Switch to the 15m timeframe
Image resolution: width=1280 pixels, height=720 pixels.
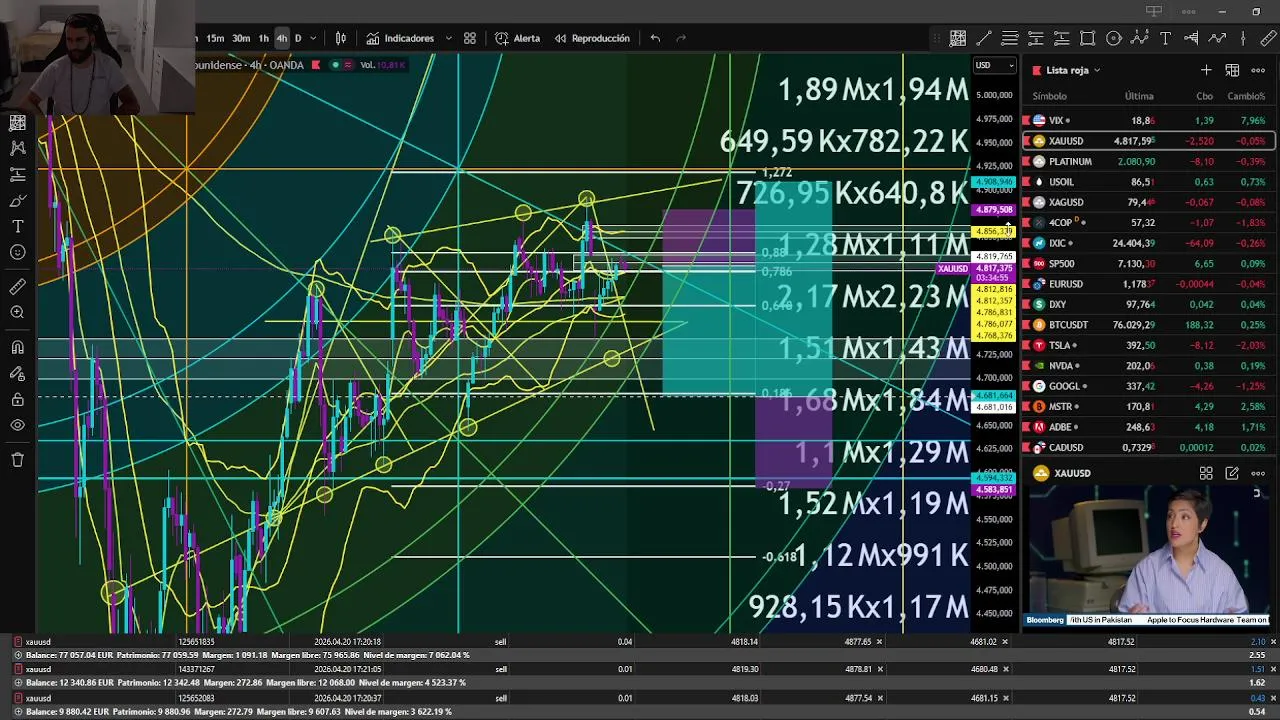(215, 38)
